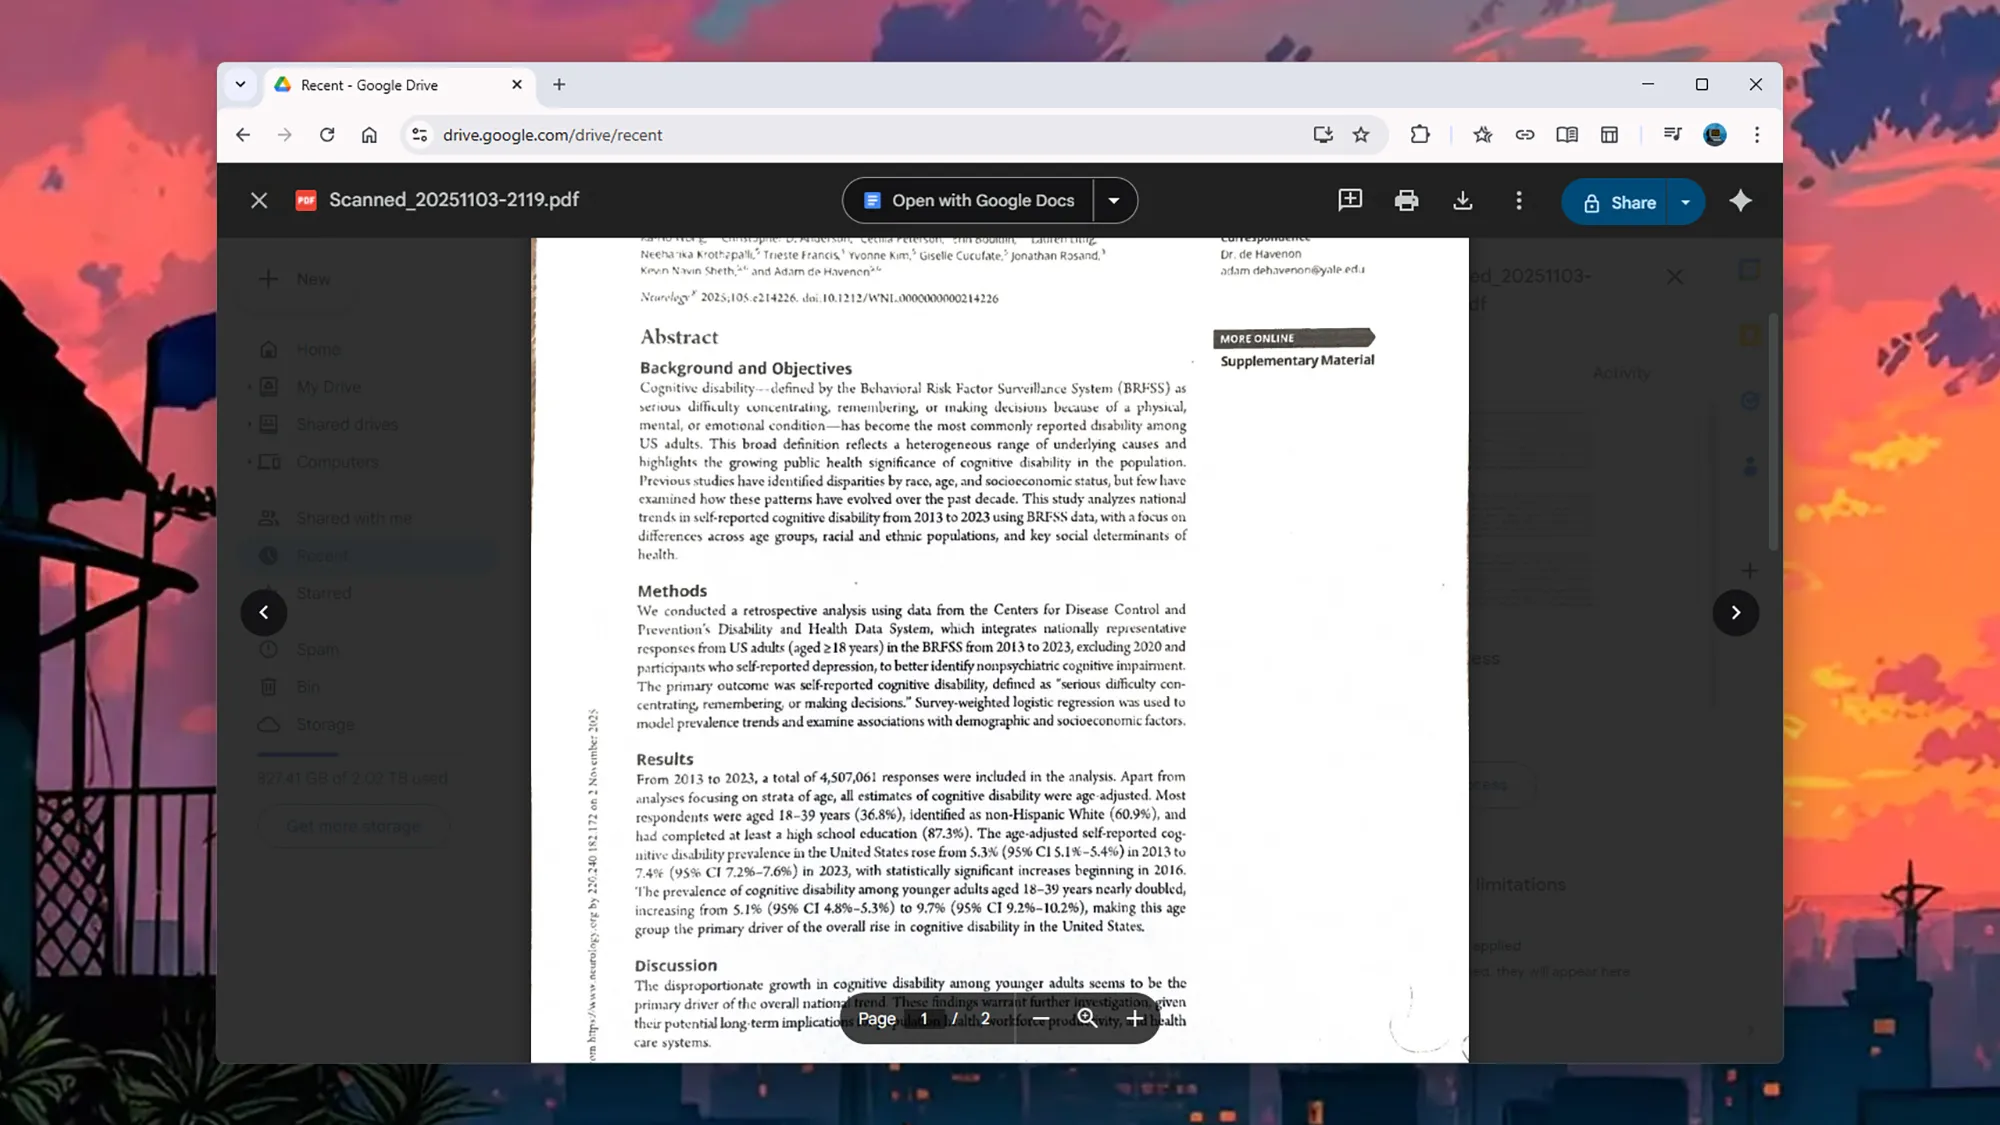Click the Get more storage button

tap(353, 825)
